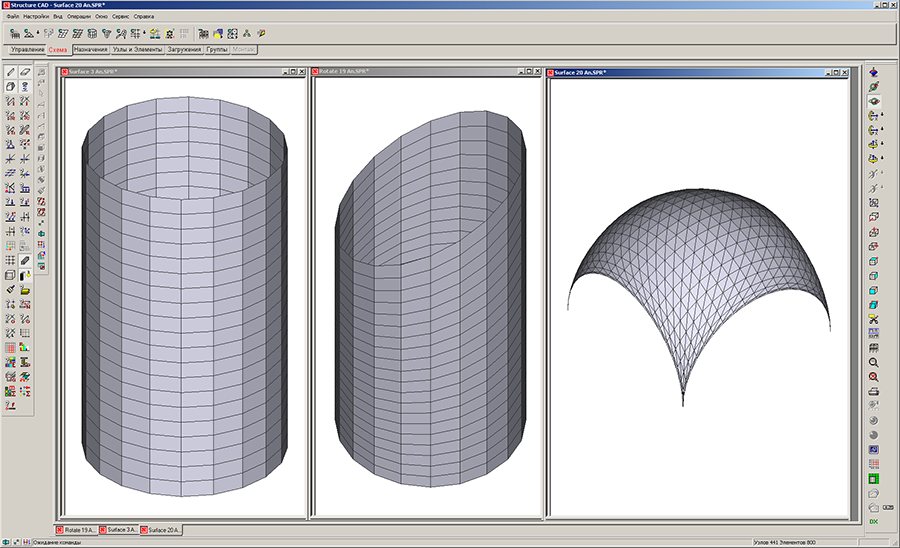Click the tree-structure icon in top toolbar
The image size is (900, 548).
point(246,34)
